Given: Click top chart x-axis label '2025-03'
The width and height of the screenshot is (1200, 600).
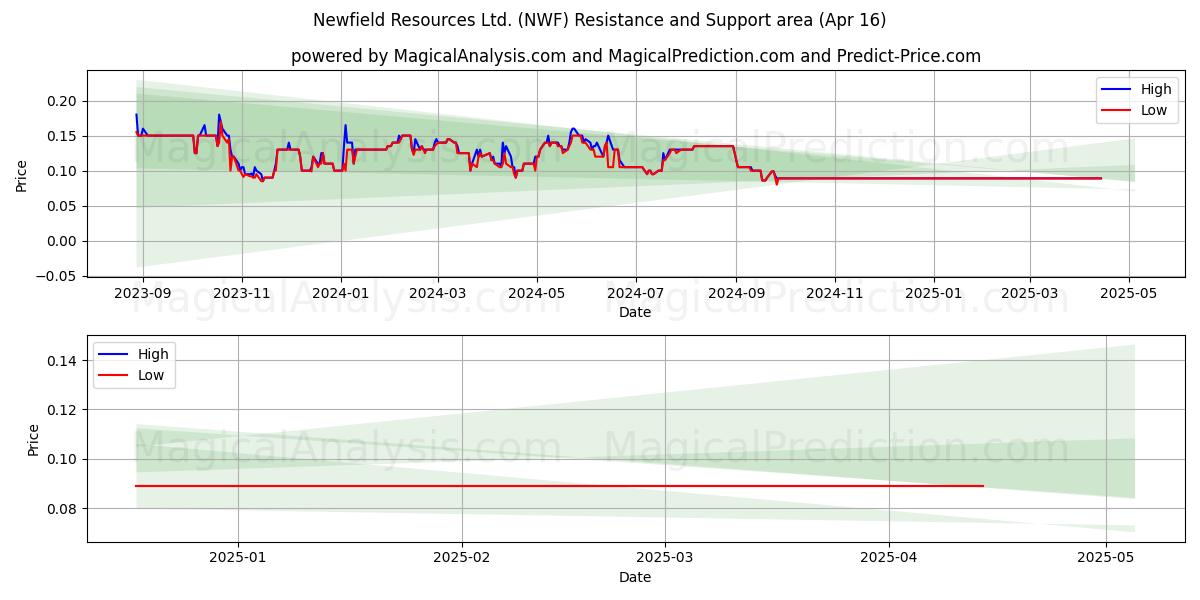Looking at the screenshot, I should [x=1030, y=293].
